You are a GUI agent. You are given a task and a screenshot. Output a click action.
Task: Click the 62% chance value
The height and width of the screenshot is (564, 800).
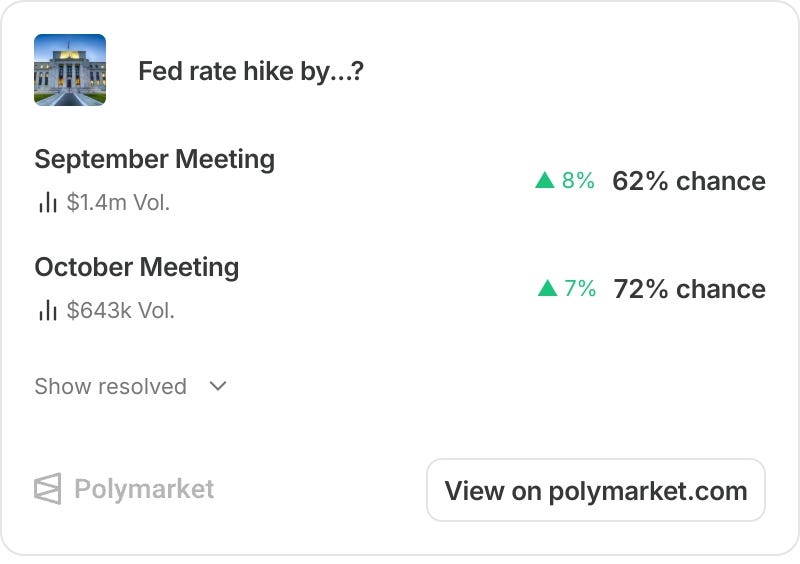[x=689, y=181]
